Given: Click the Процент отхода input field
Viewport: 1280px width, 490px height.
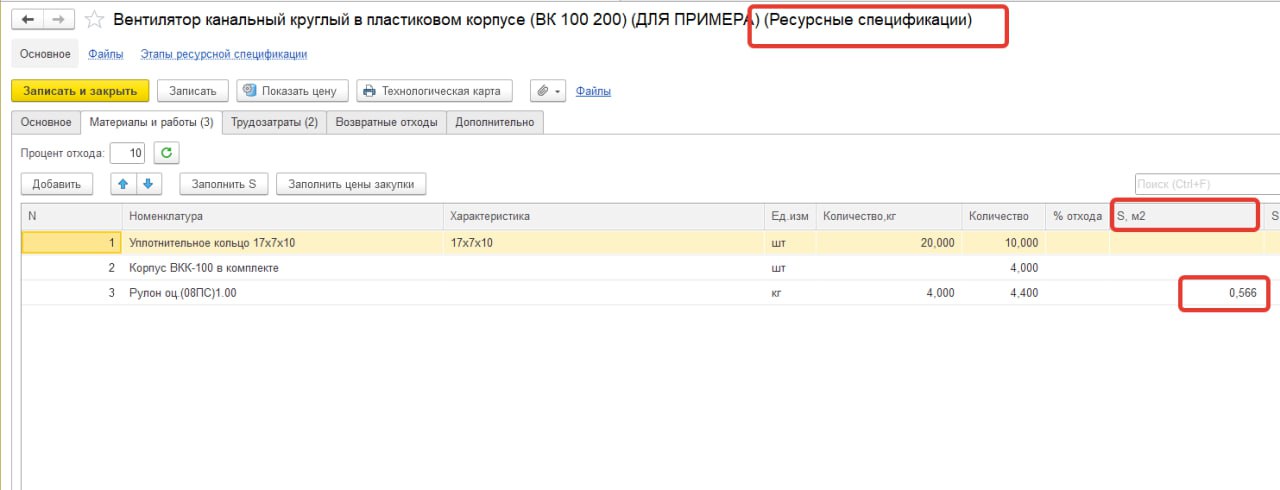Looking at the screenshot, I should click(x=127, y=153).
